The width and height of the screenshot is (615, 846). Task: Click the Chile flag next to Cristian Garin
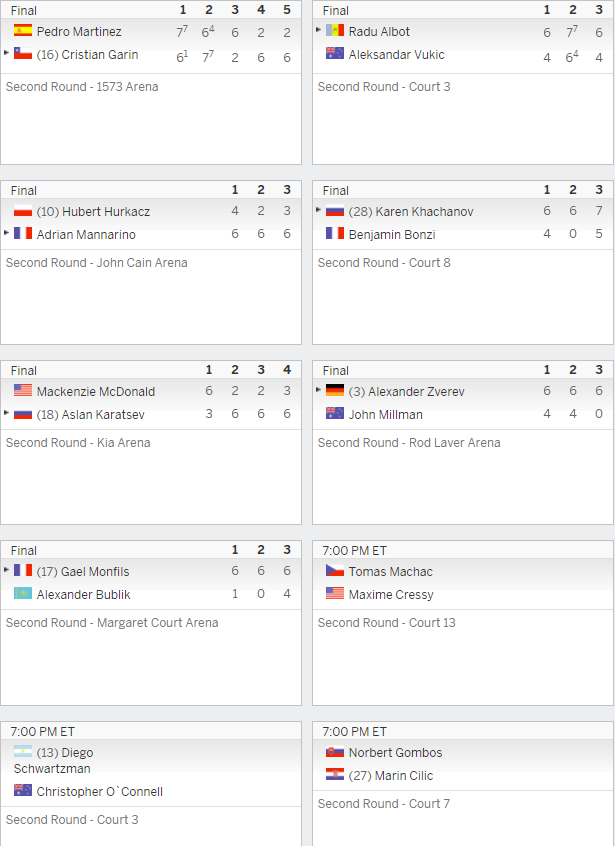[23, 53]
